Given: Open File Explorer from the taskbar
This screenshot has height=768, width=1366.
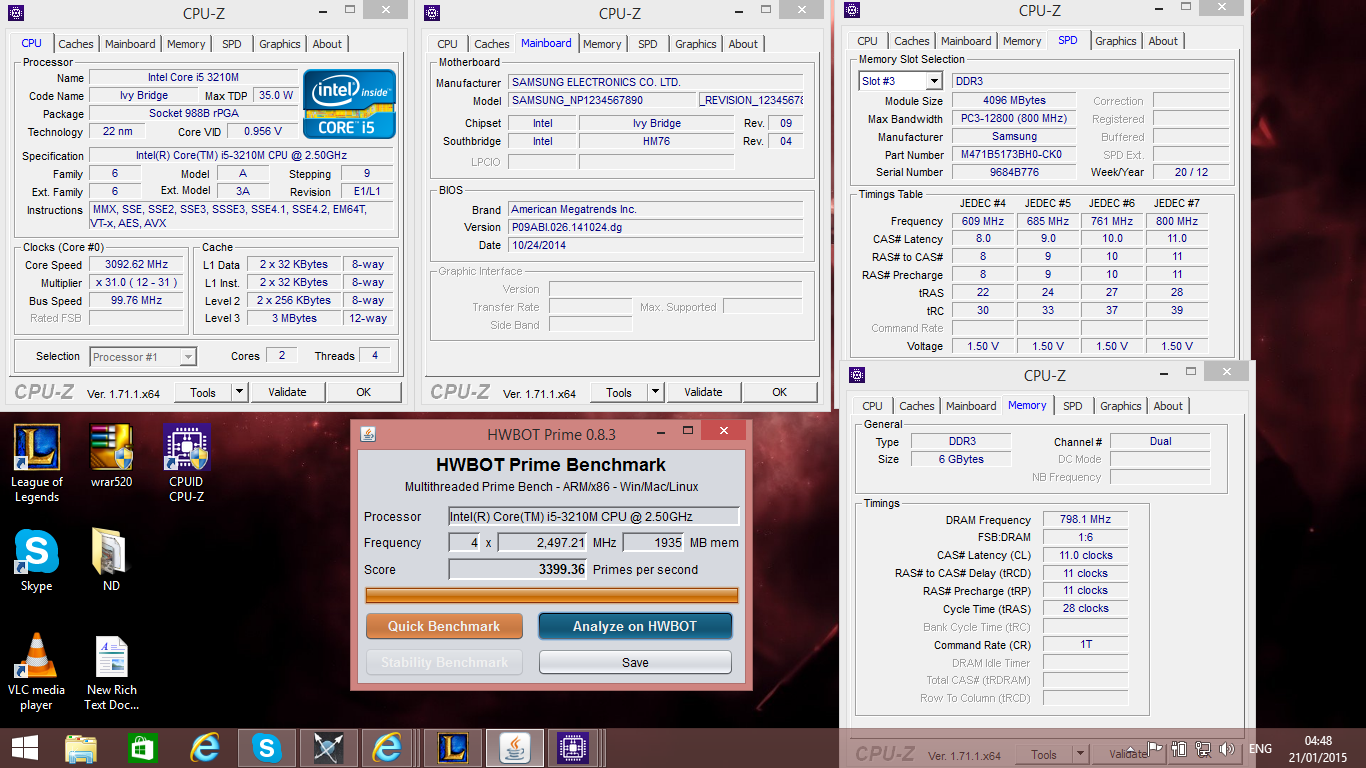Looking at the screenshot, I should click(81, 748).
